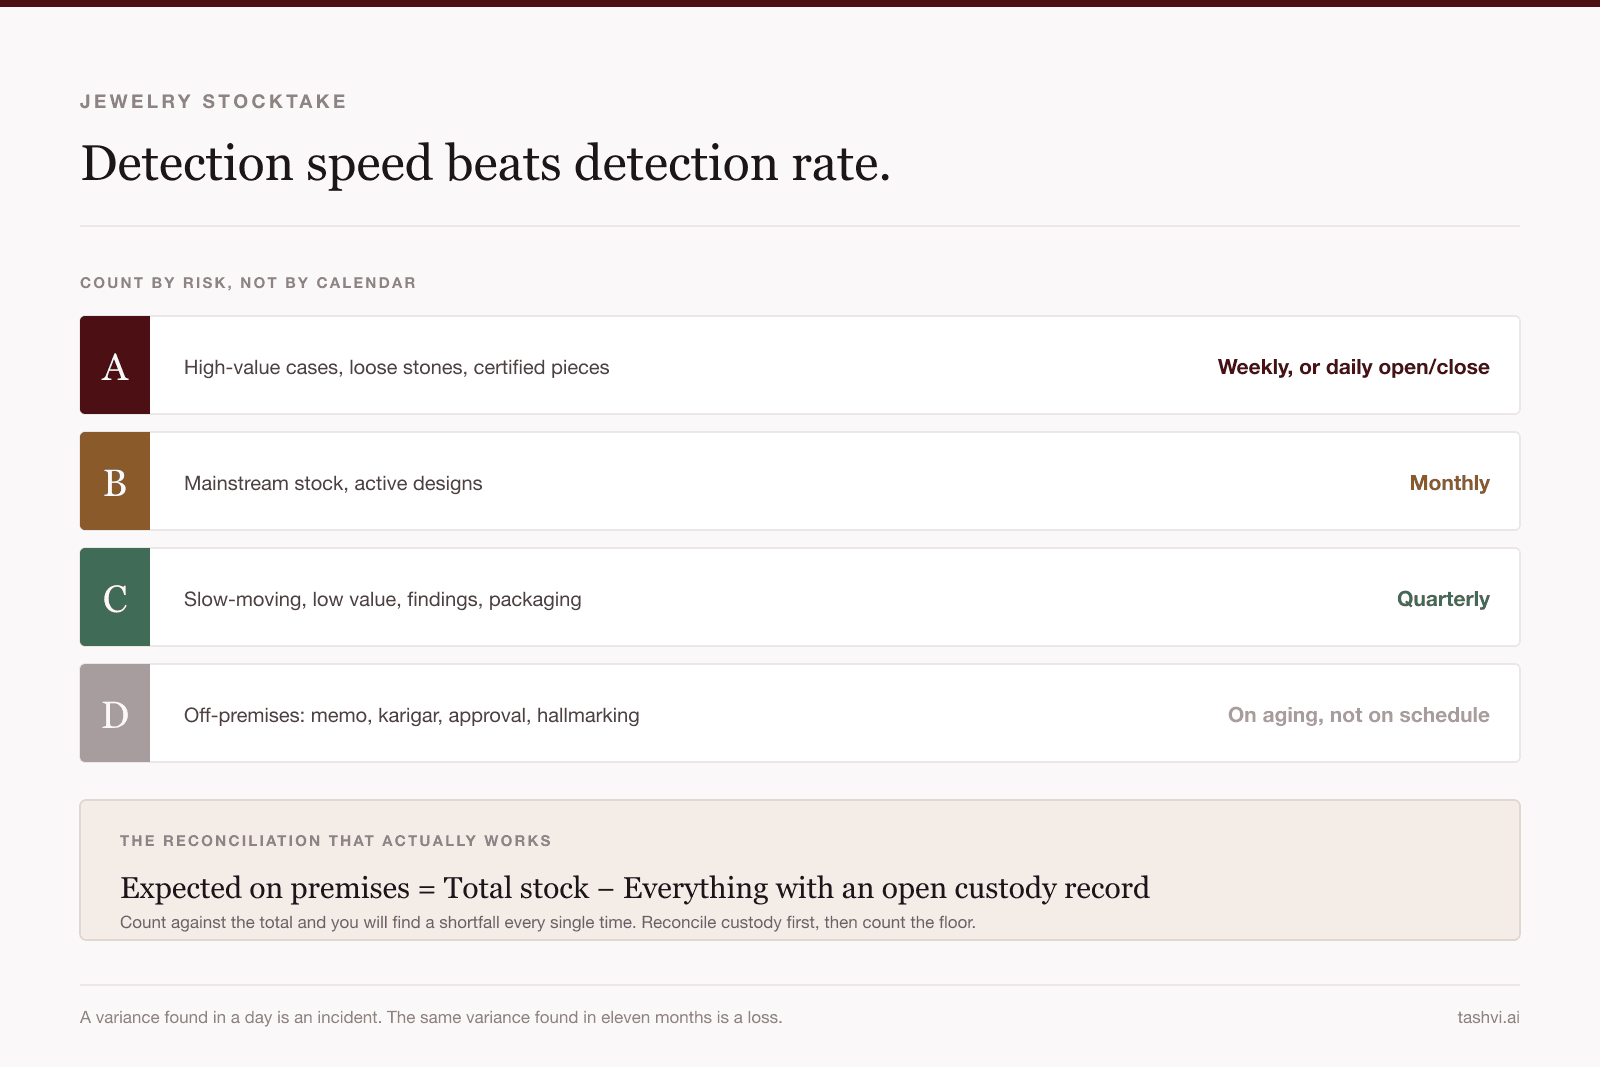The width and height of the screenshot is (1600, 1067).
Task: Click the footer 'A variance found in a day' note
Action: click(431, 1017)
